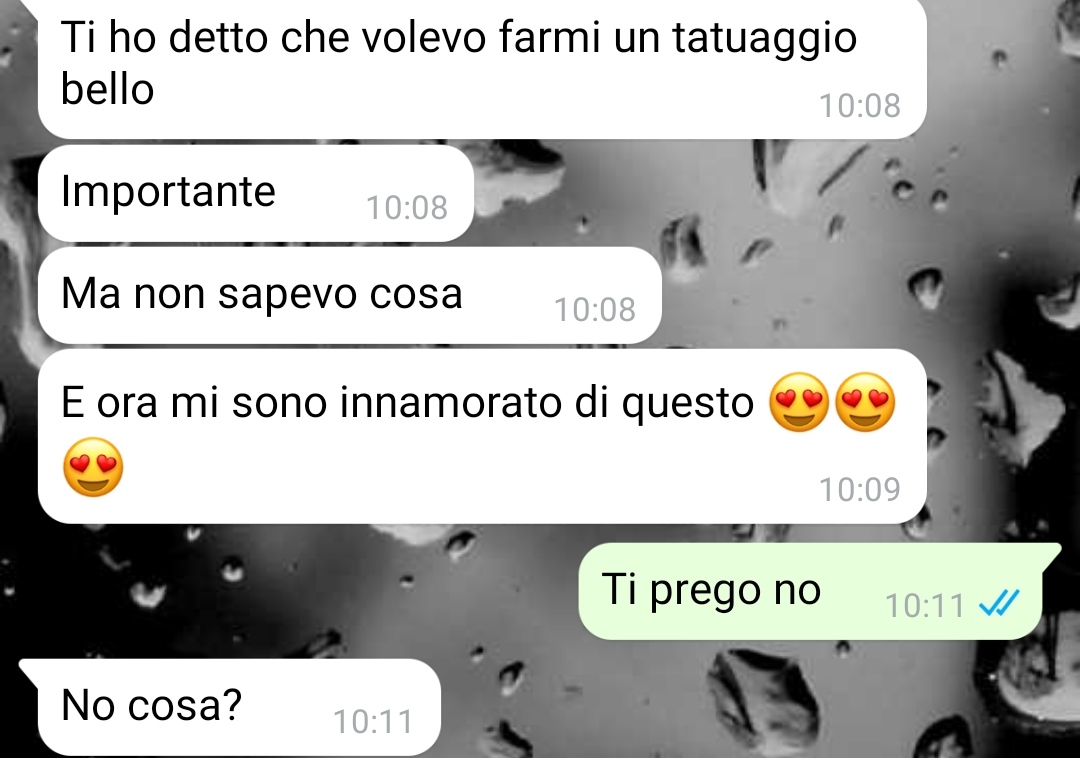
Task: Tap the first heart-eyes emoji after 'questo'
Action: coord(798,402)
